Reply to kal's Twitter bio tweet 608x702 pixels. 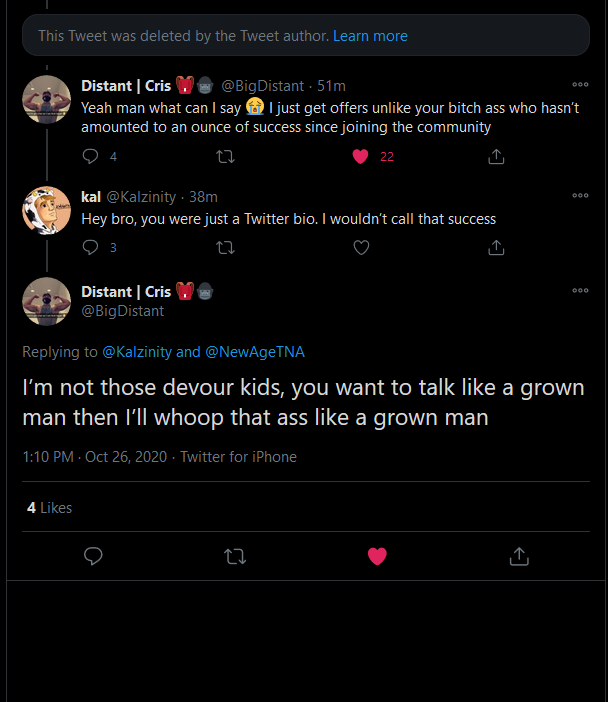(91, 247)
